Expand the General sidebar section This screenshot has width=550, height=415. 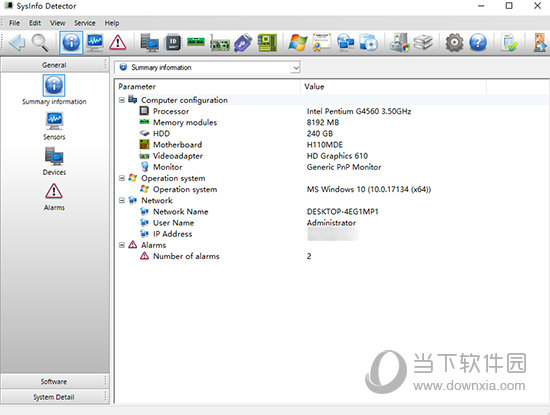point(54,65)
